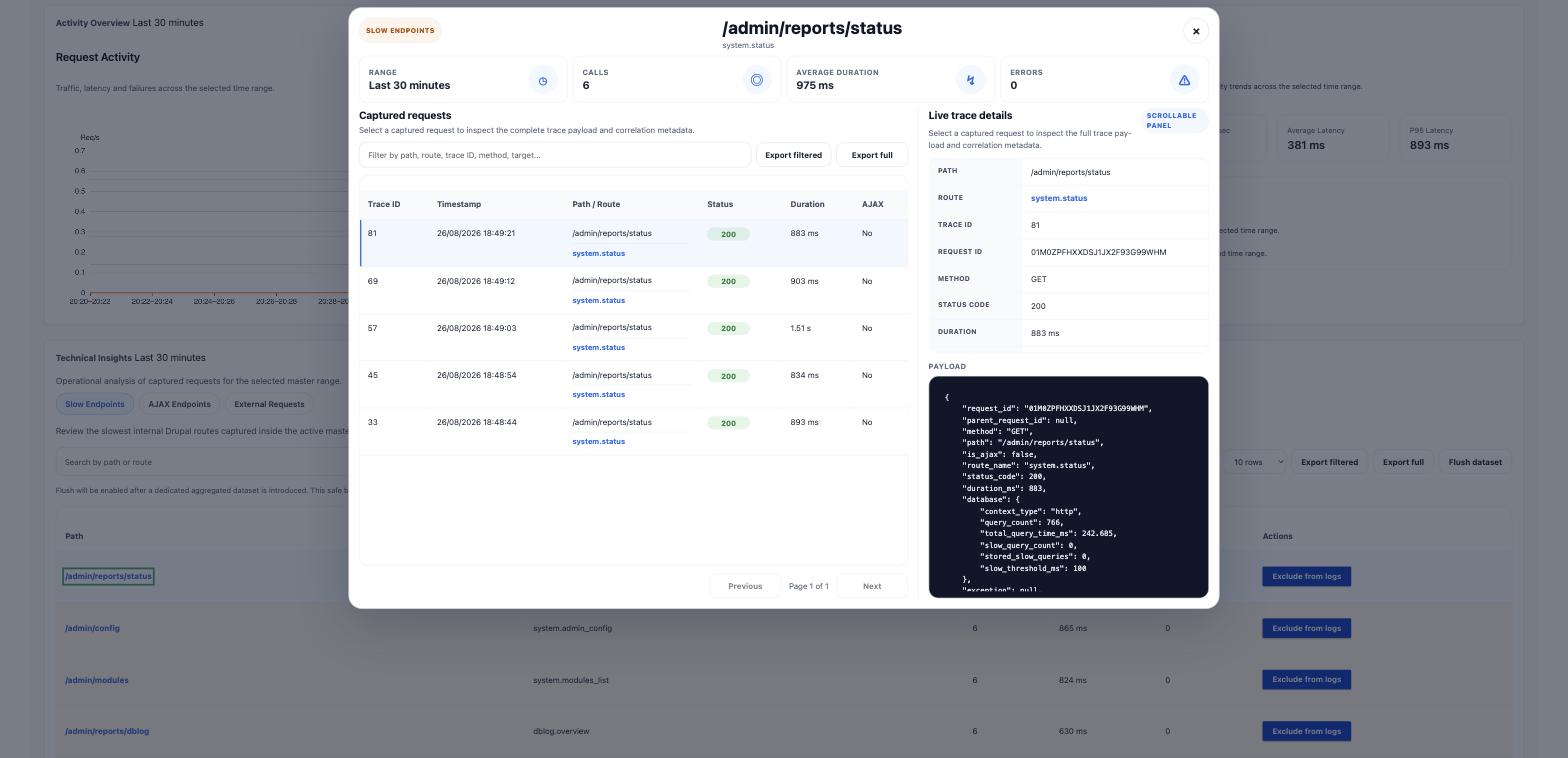Click the Next page button
Viewport: 1568px width, 758px height.
(872, 586)
